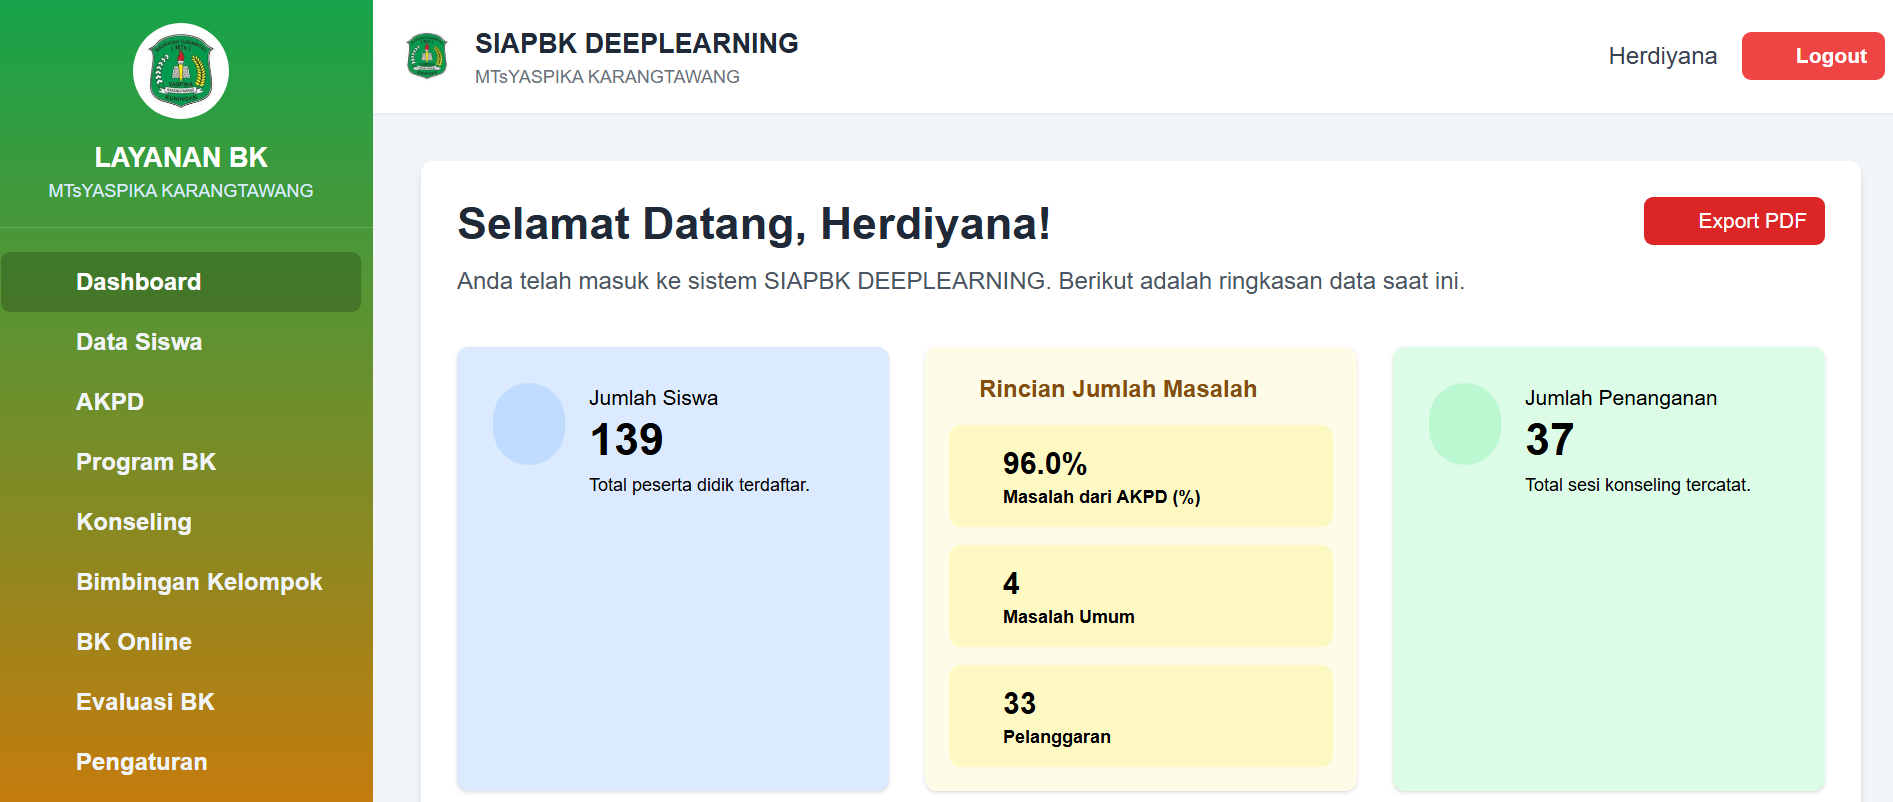Click the LAYANAN BK sidebar title
This screenshot has height=802, width=1893.
(181, 157)
